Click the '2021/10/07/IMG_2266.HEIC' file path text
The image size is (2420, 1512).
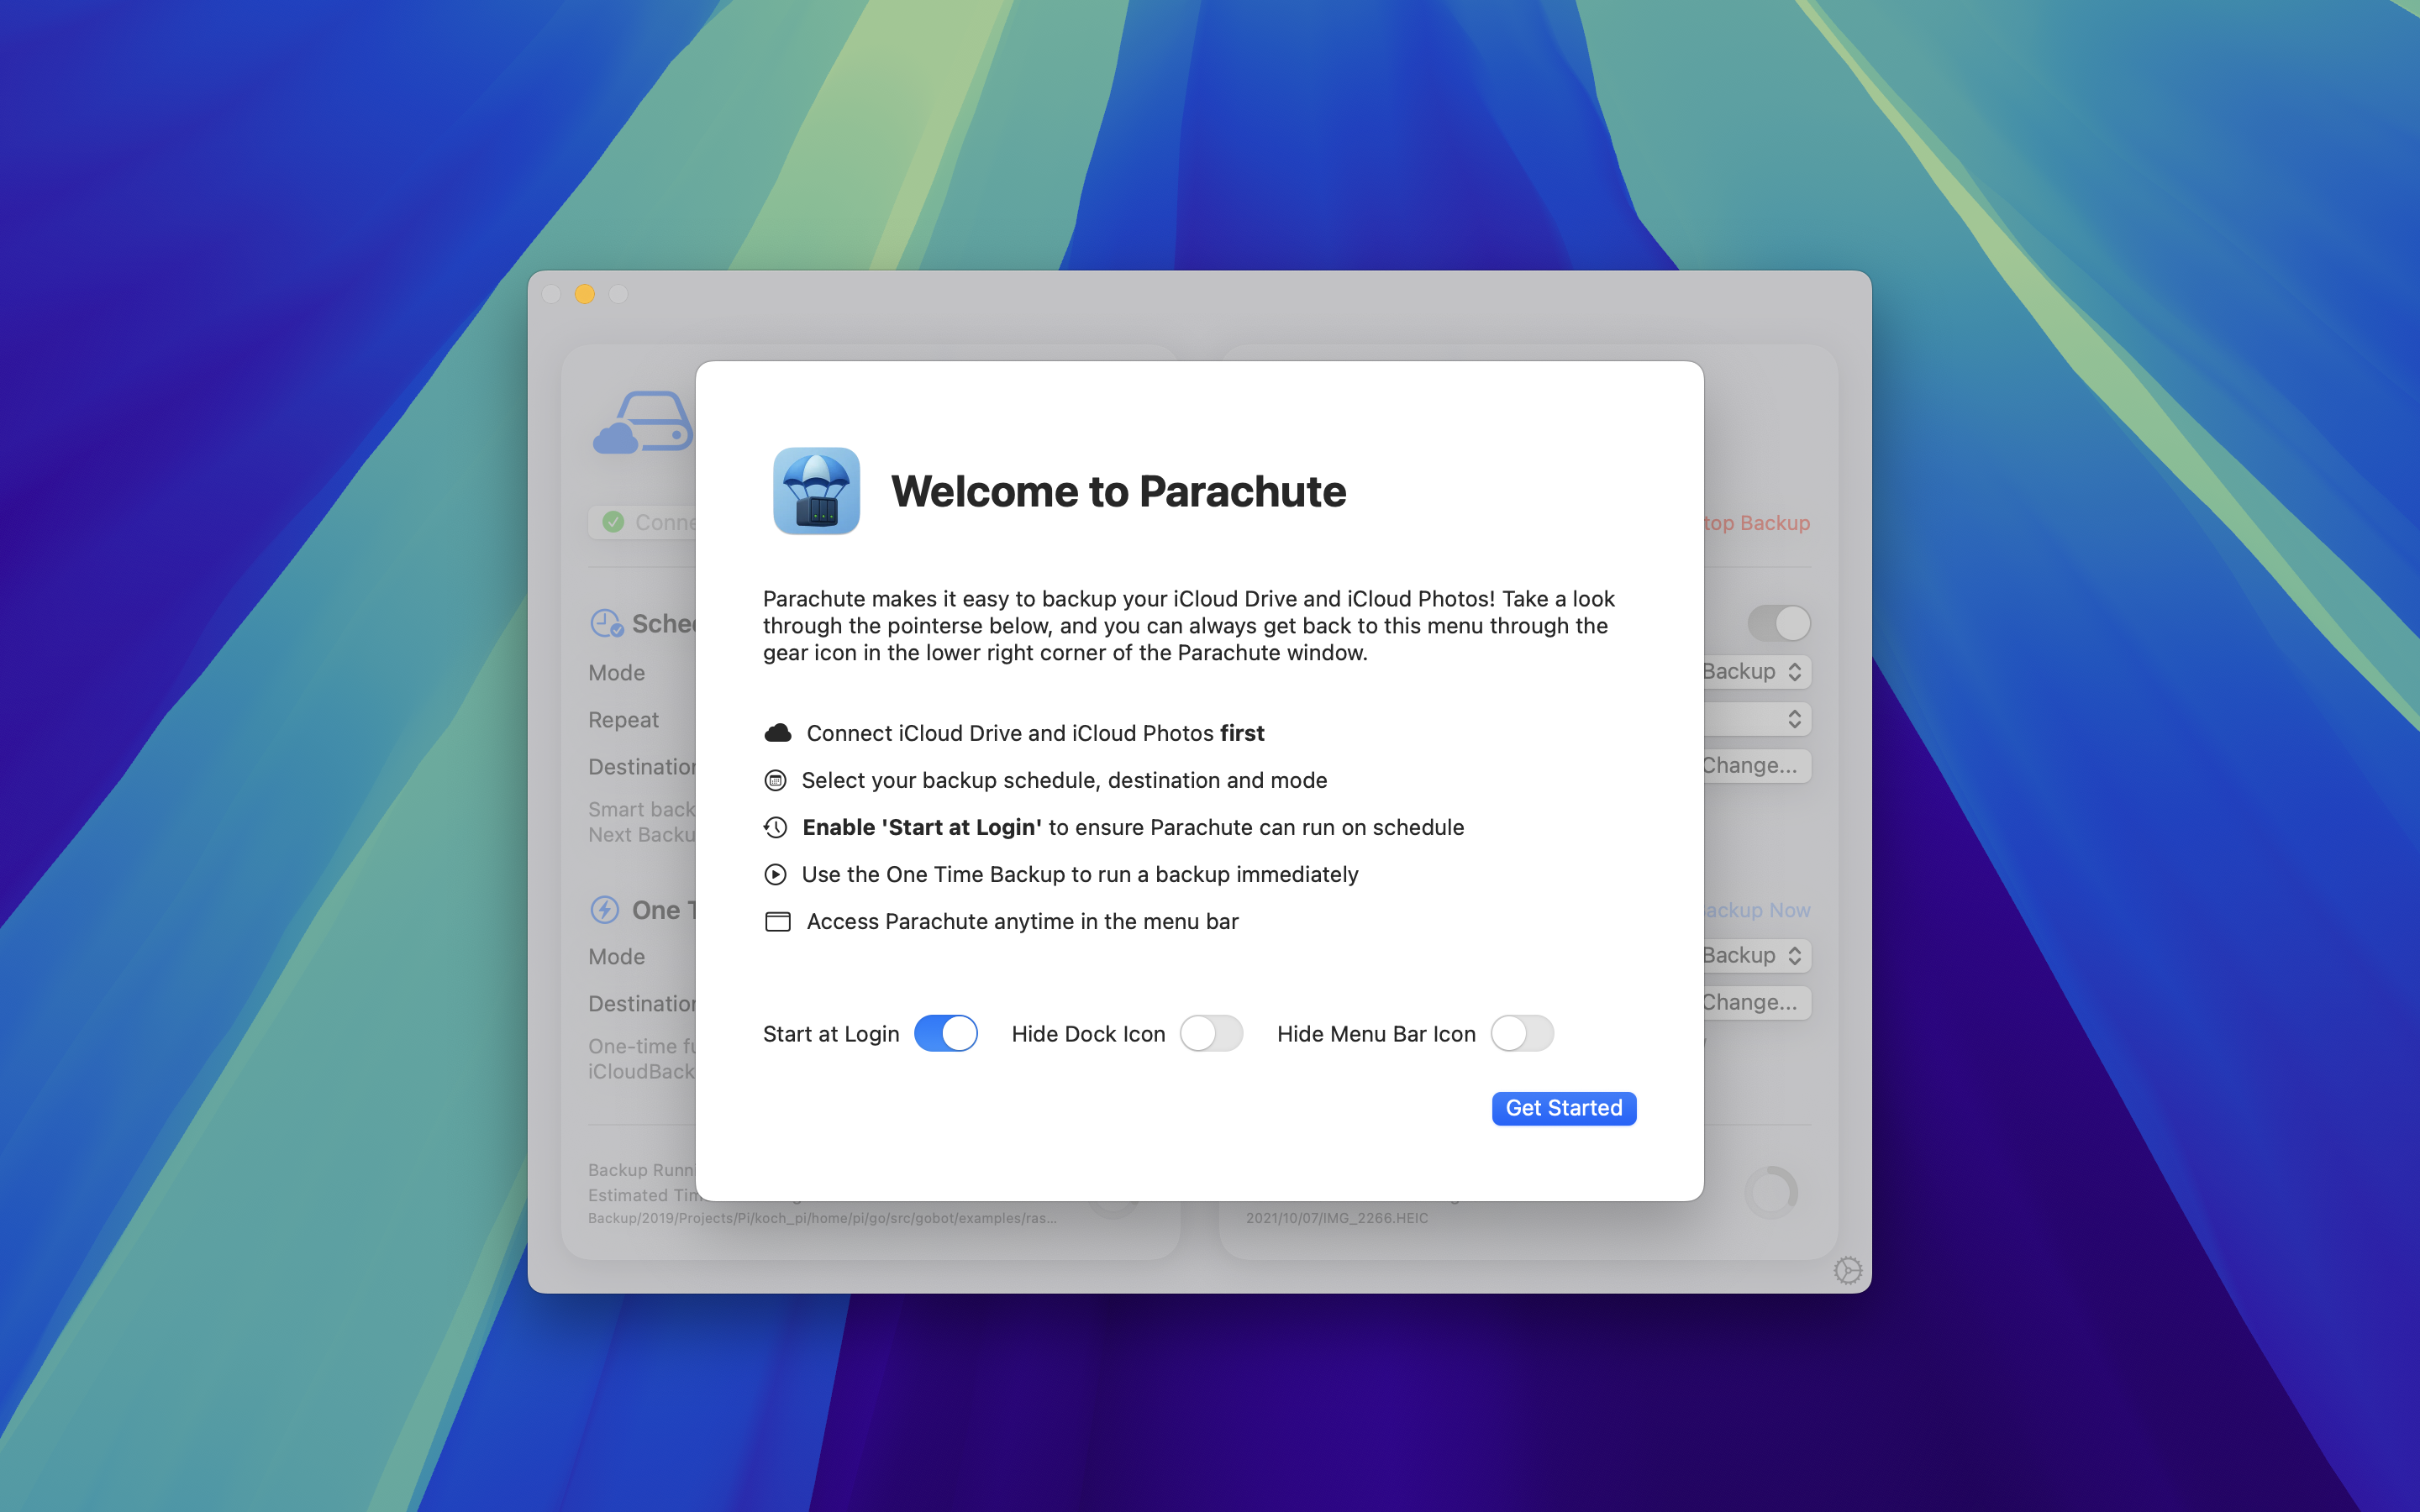(x=1337, y=1218)
